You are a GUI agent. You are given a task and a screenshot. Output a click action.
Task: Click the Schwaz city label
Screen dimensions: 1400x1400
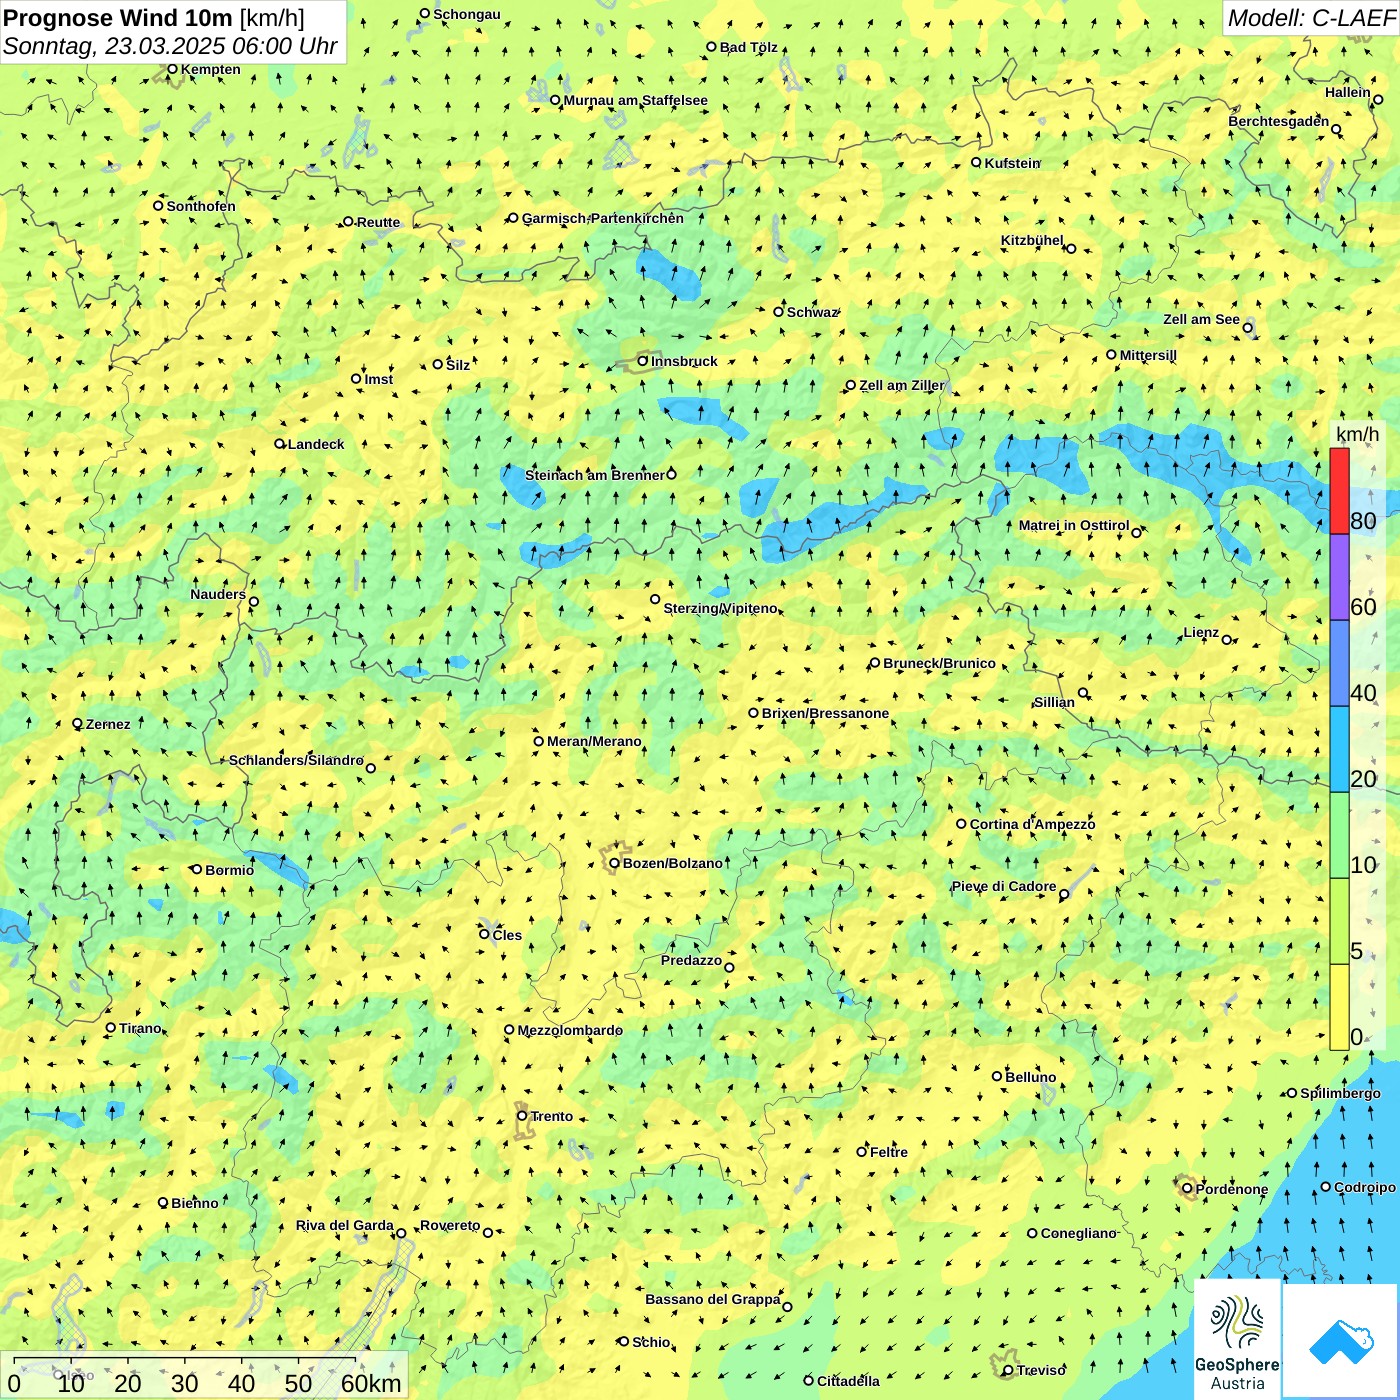pos(812,312)
